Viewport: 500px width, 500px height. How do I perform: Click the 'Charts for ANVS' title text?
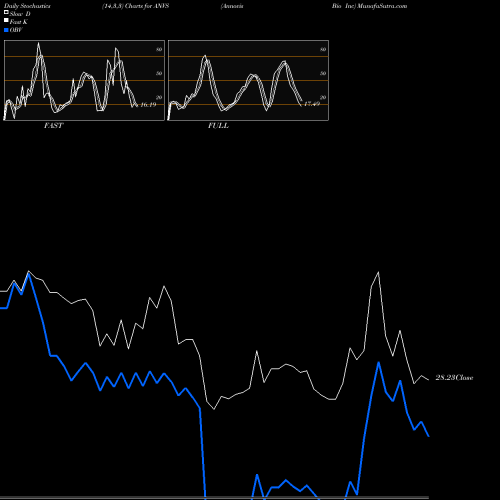147,6
